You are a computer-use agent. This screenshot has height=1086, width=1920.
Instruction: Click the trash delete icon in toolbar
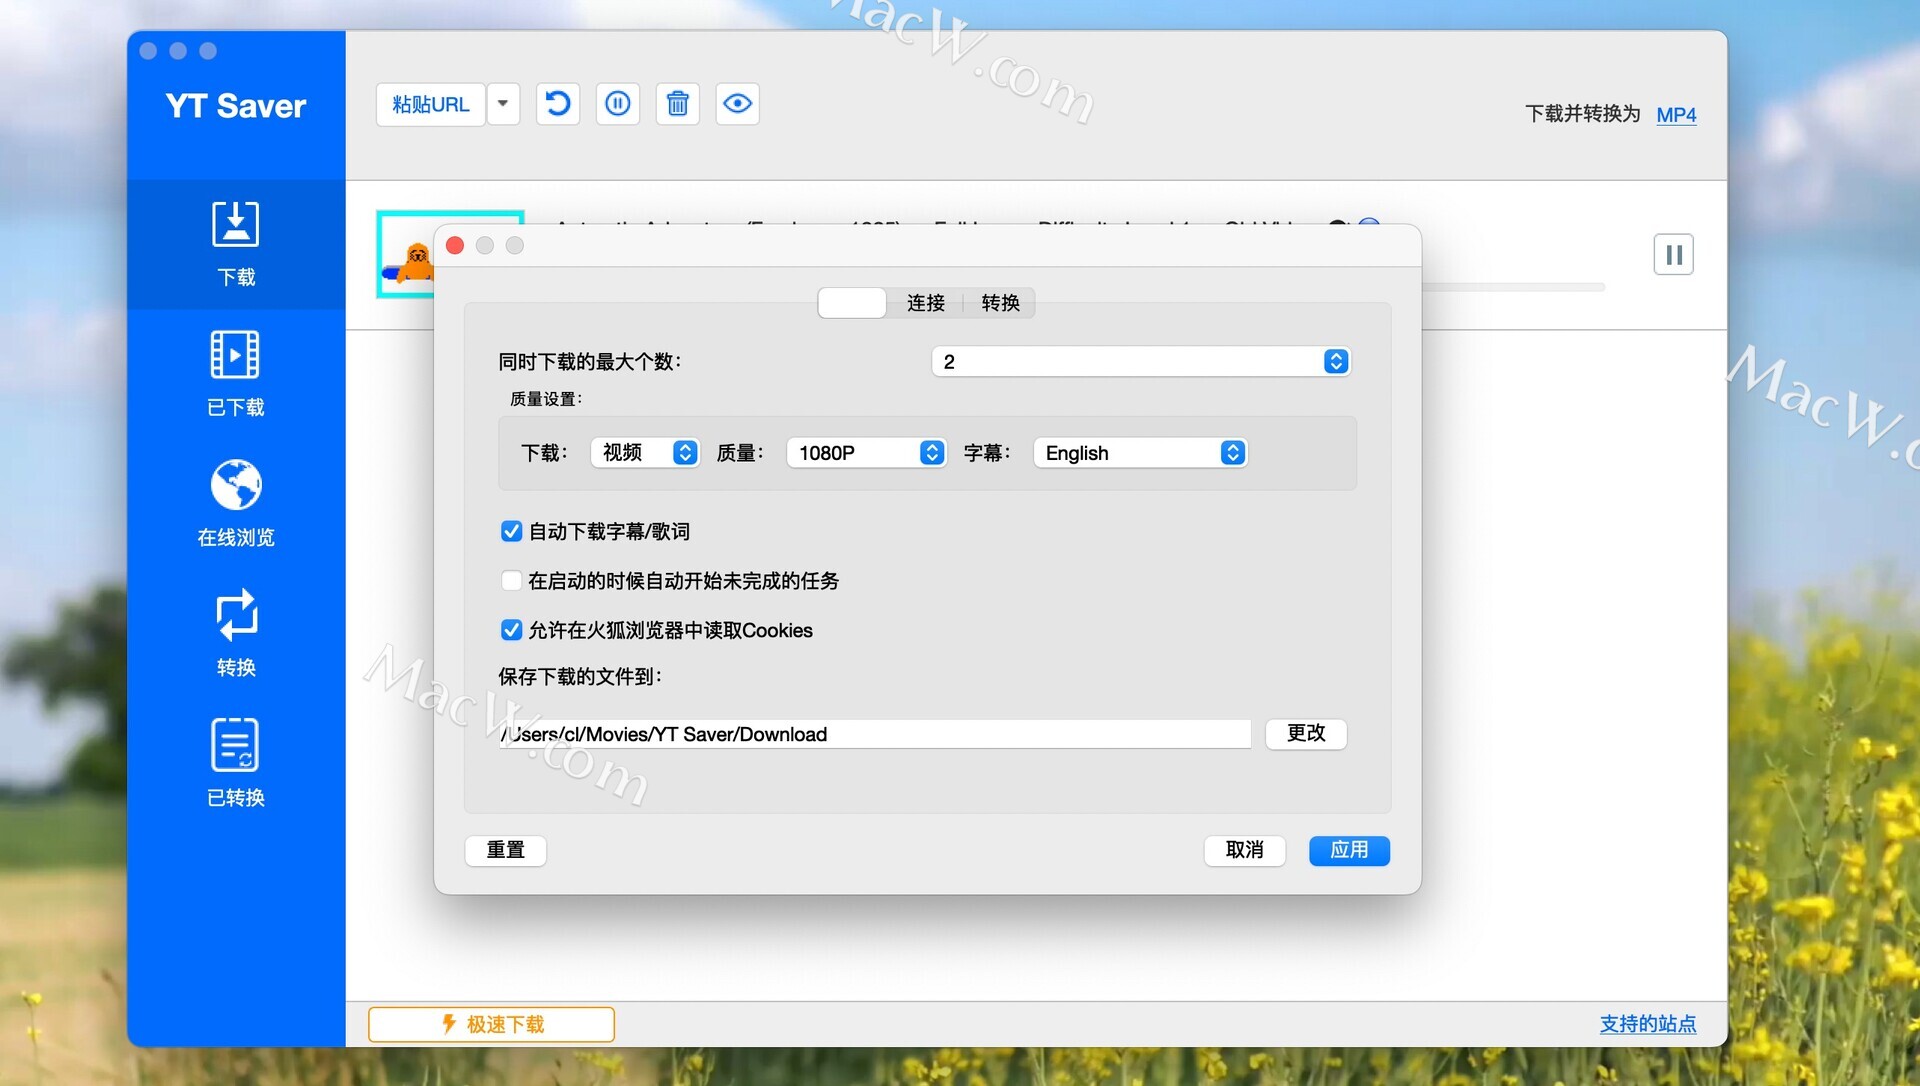[678, 104]
